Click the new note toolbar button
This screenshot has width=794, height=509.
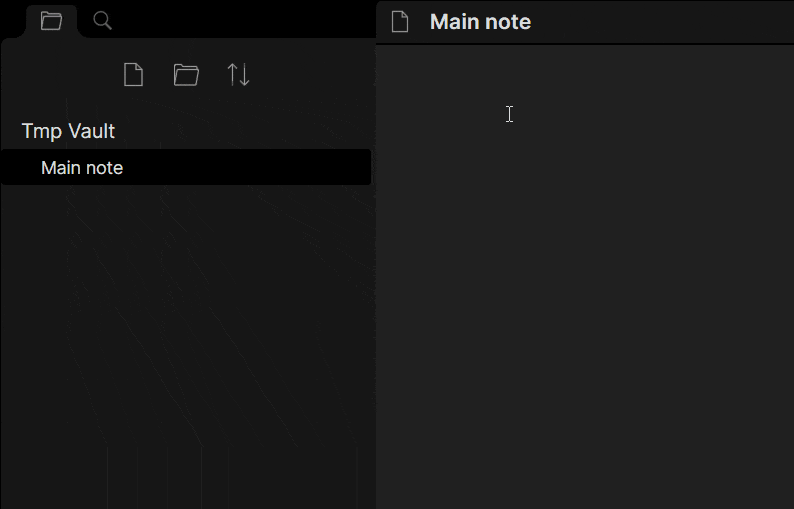click(x=134, y=75)
